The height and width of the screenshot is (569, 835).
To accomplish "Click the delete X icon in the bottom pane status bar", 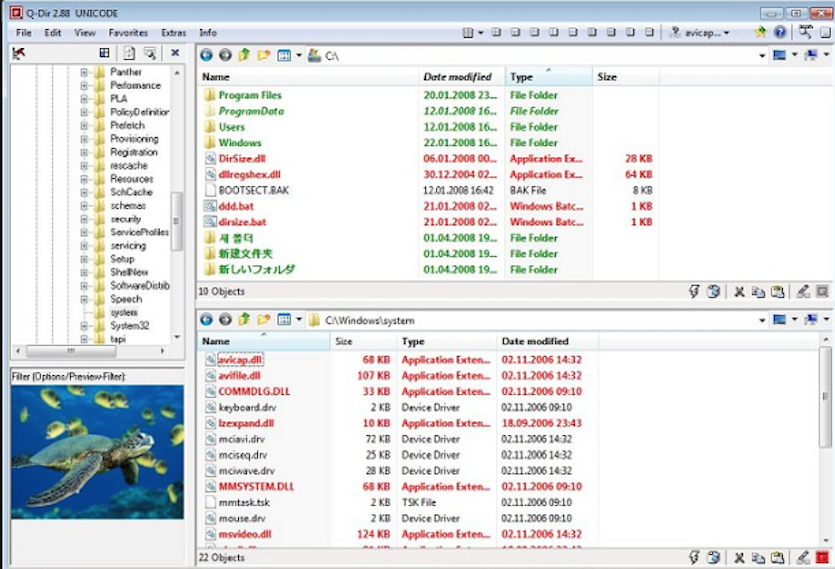I will point(739,557).
